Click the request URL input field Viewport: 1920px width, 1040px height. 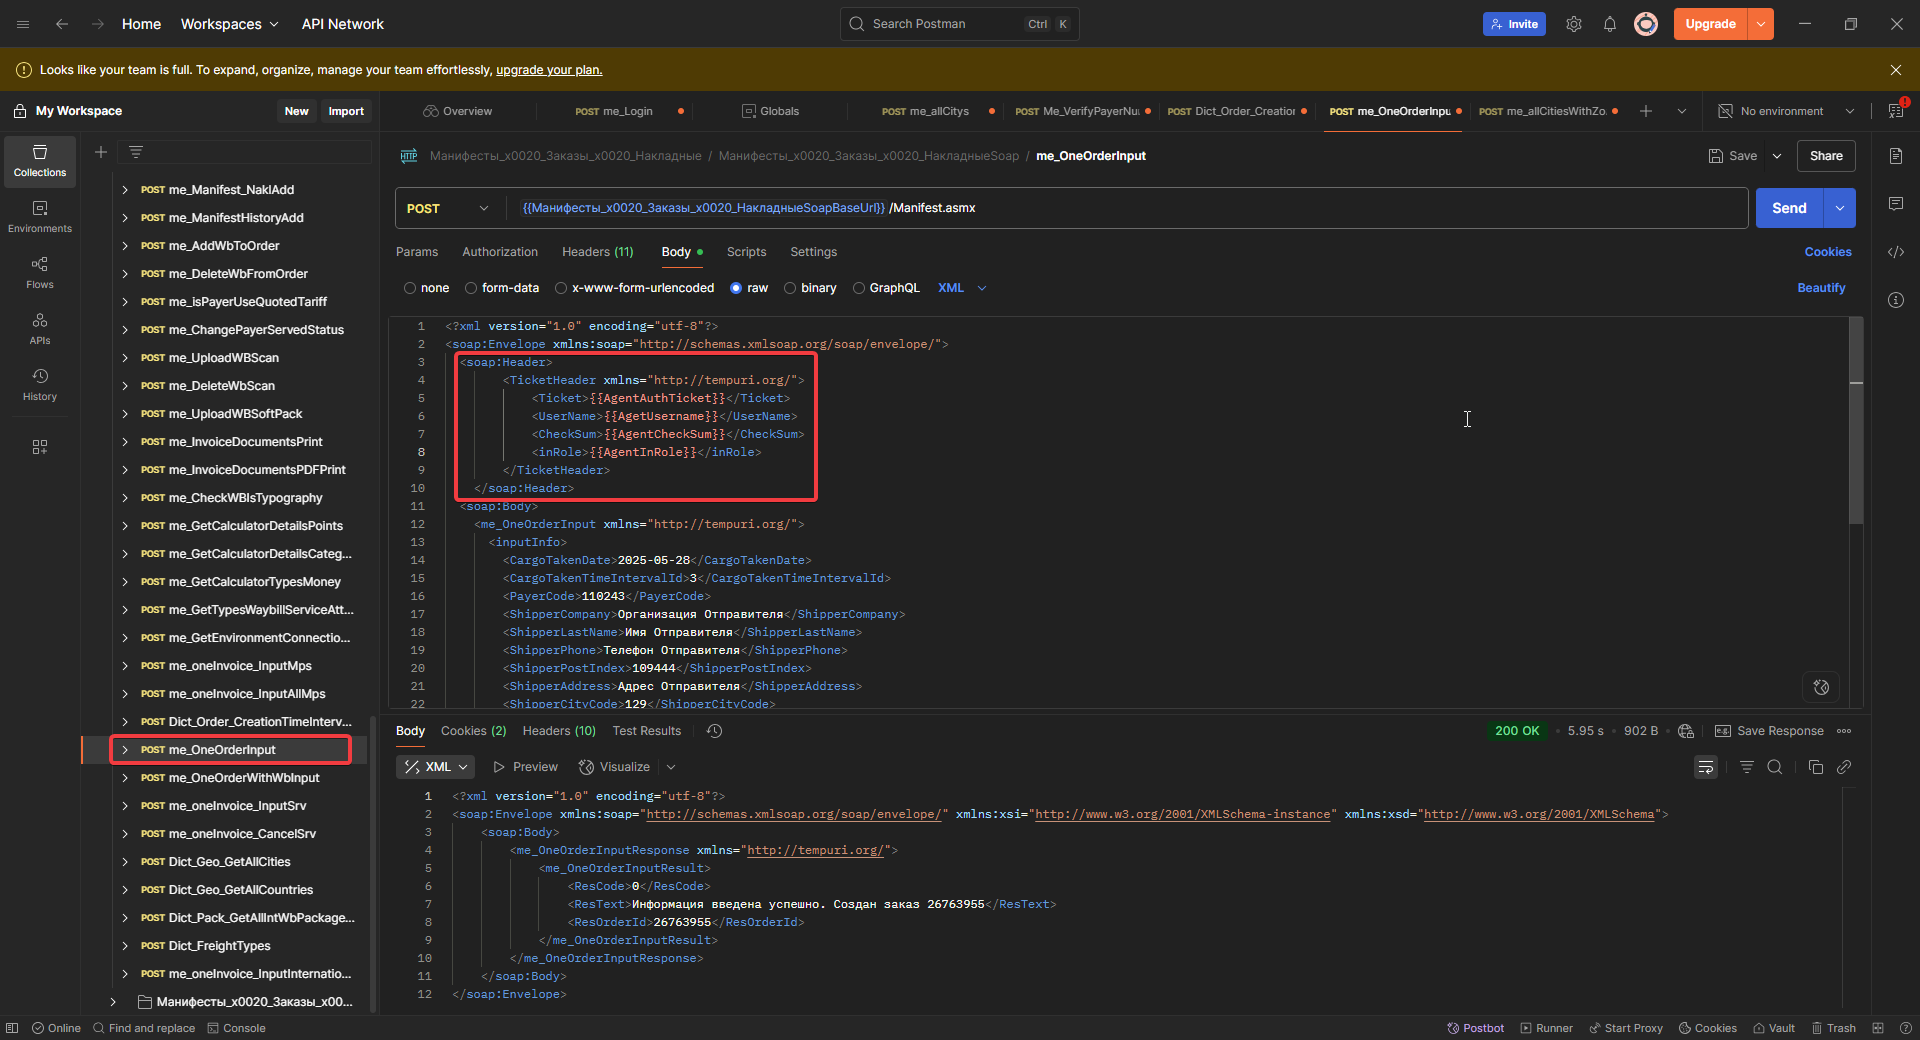point(1128,208)
